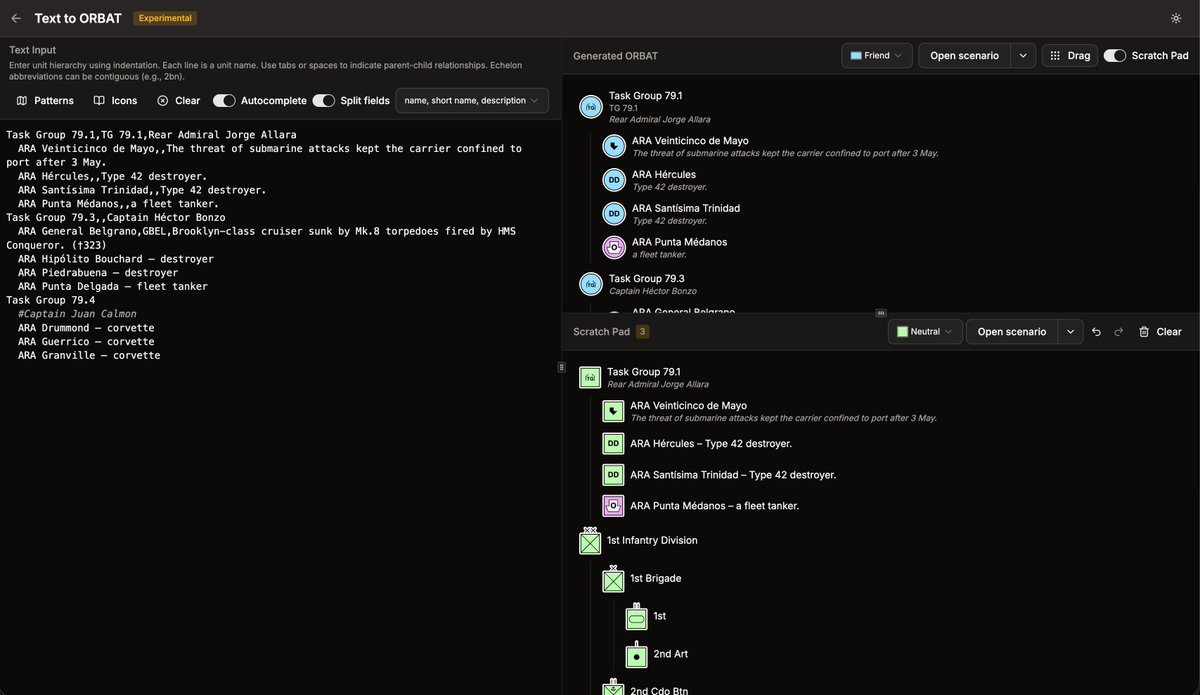Click the Task Group 79.3 symbol in Generated ORBAT
This screenshot has width=1200, height=695.
(x=591, y=284)
